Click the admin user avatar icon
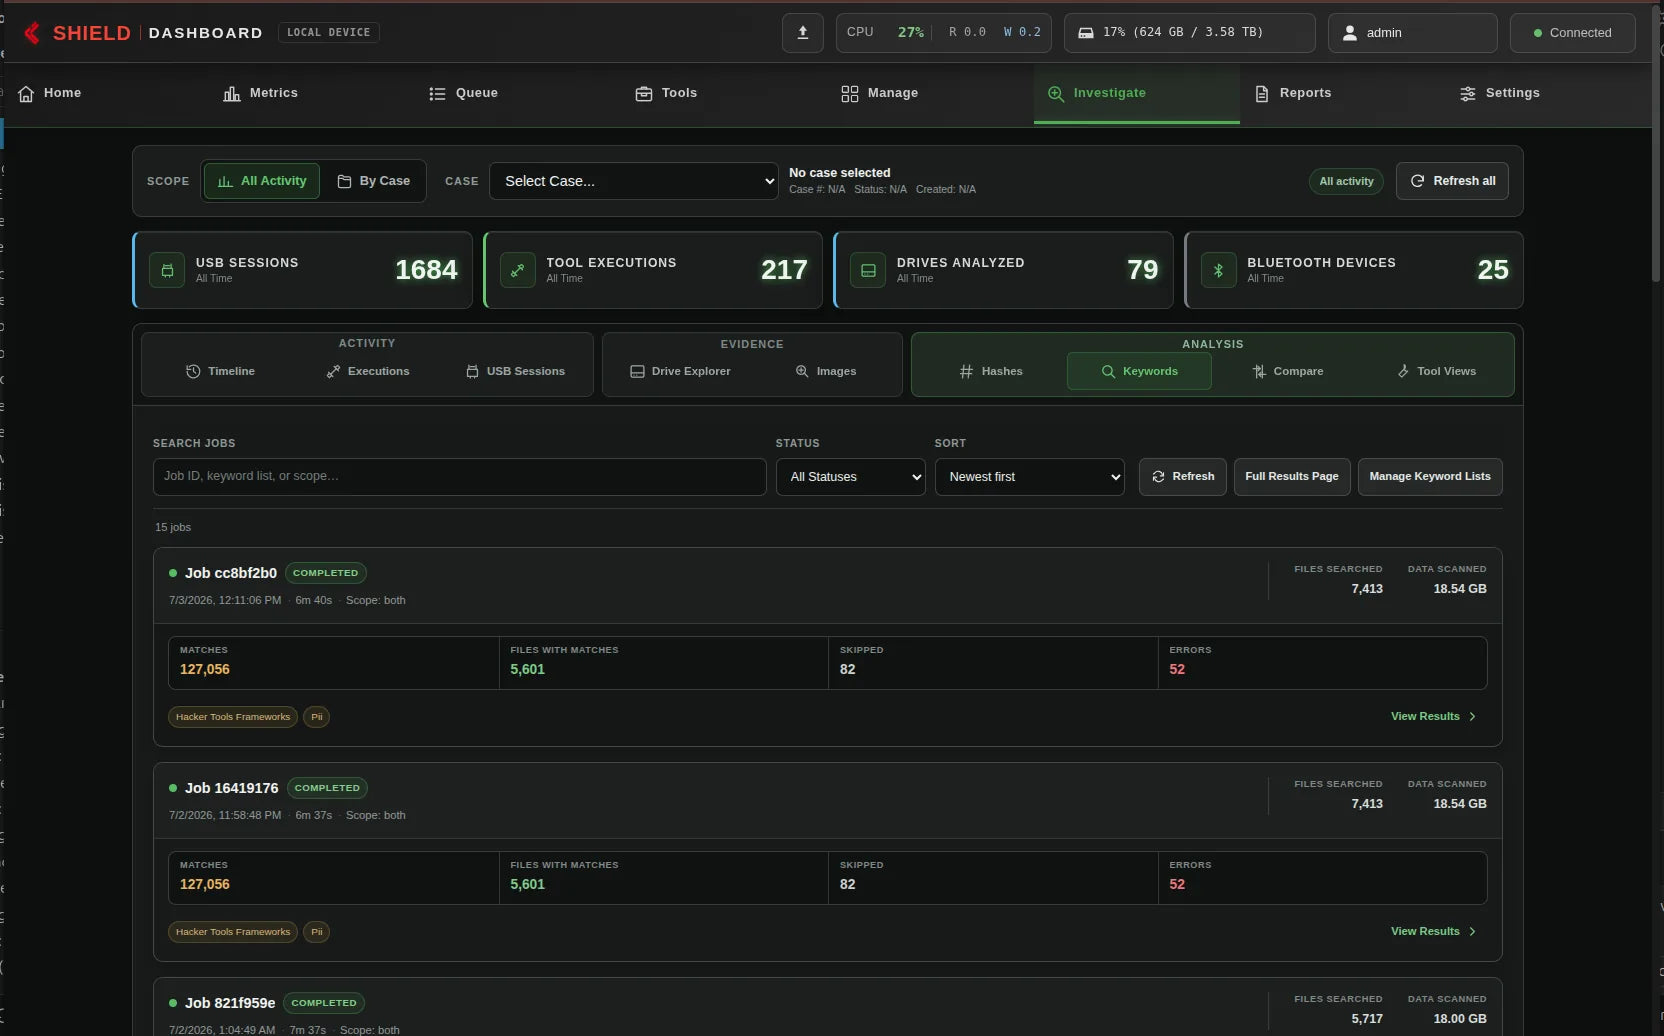The image size is (1664, 1036). click(x=1349, y=33)
